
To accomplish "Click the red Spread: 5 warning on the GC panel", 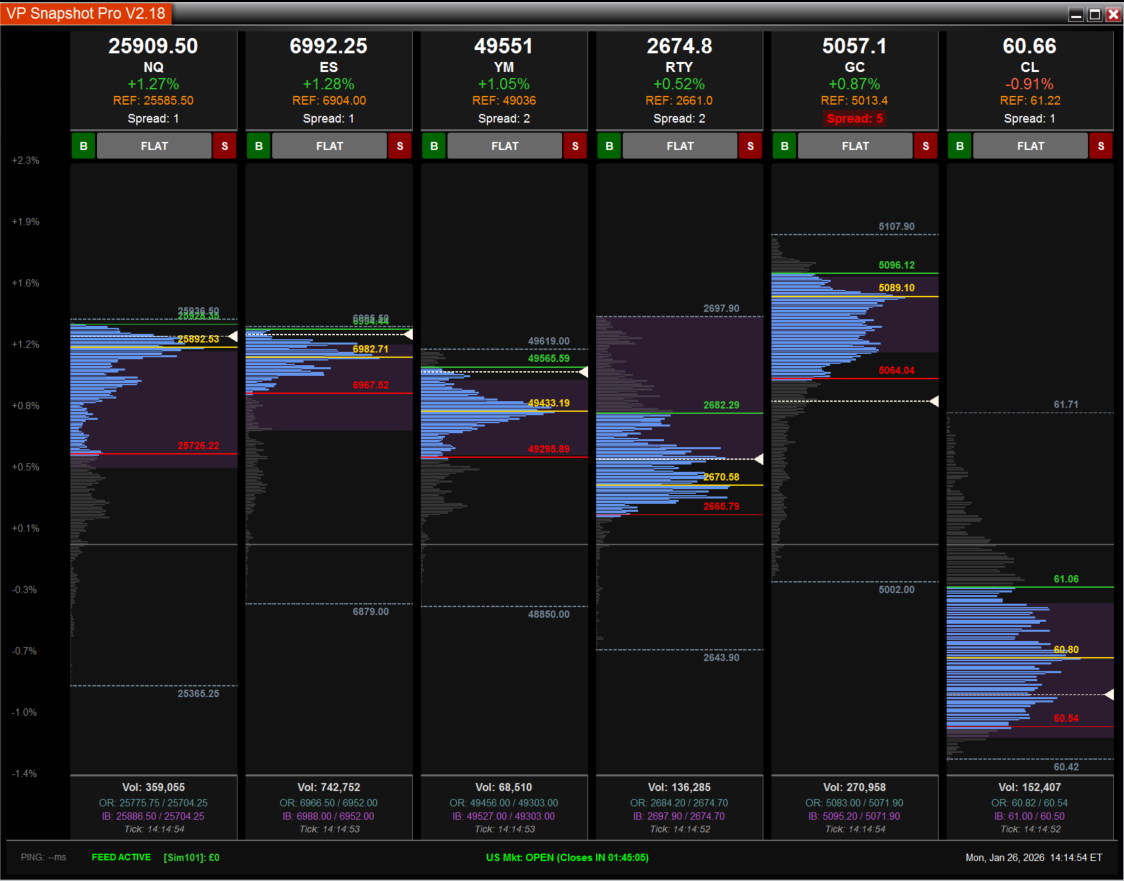I will pos(854,118).
